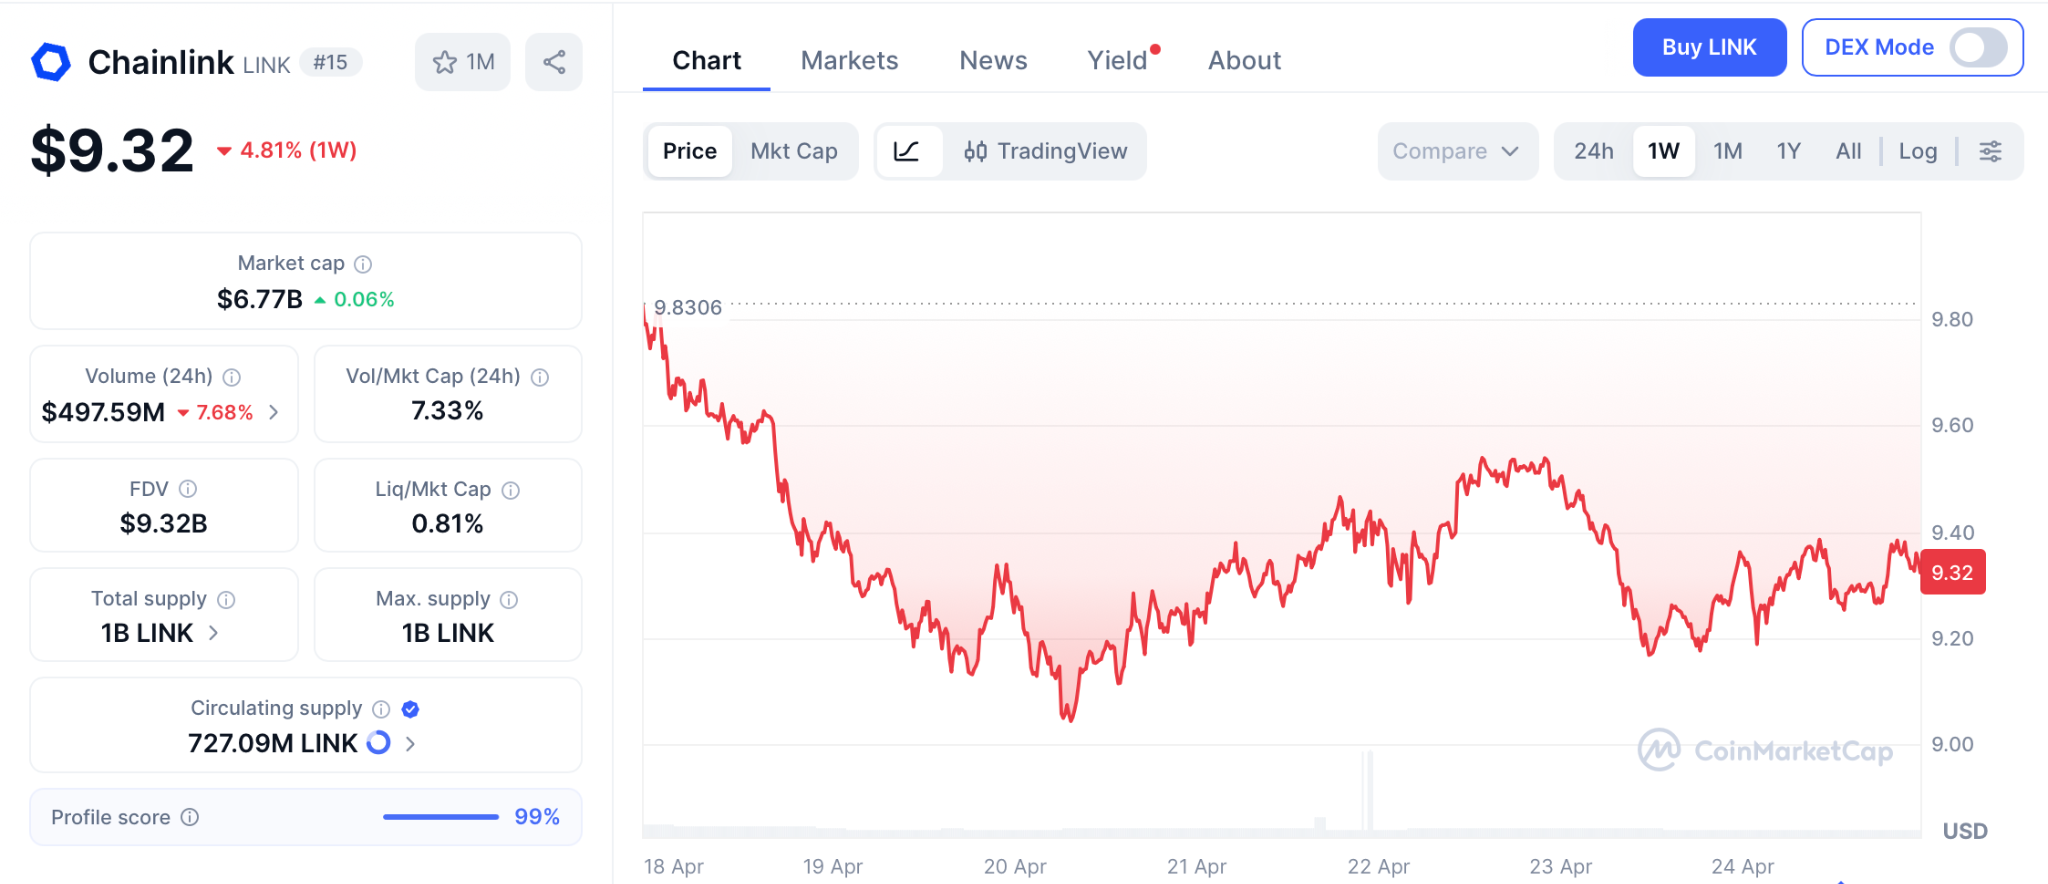
Task: Switch to the Markets tab
Action: (x=849, y=61)
